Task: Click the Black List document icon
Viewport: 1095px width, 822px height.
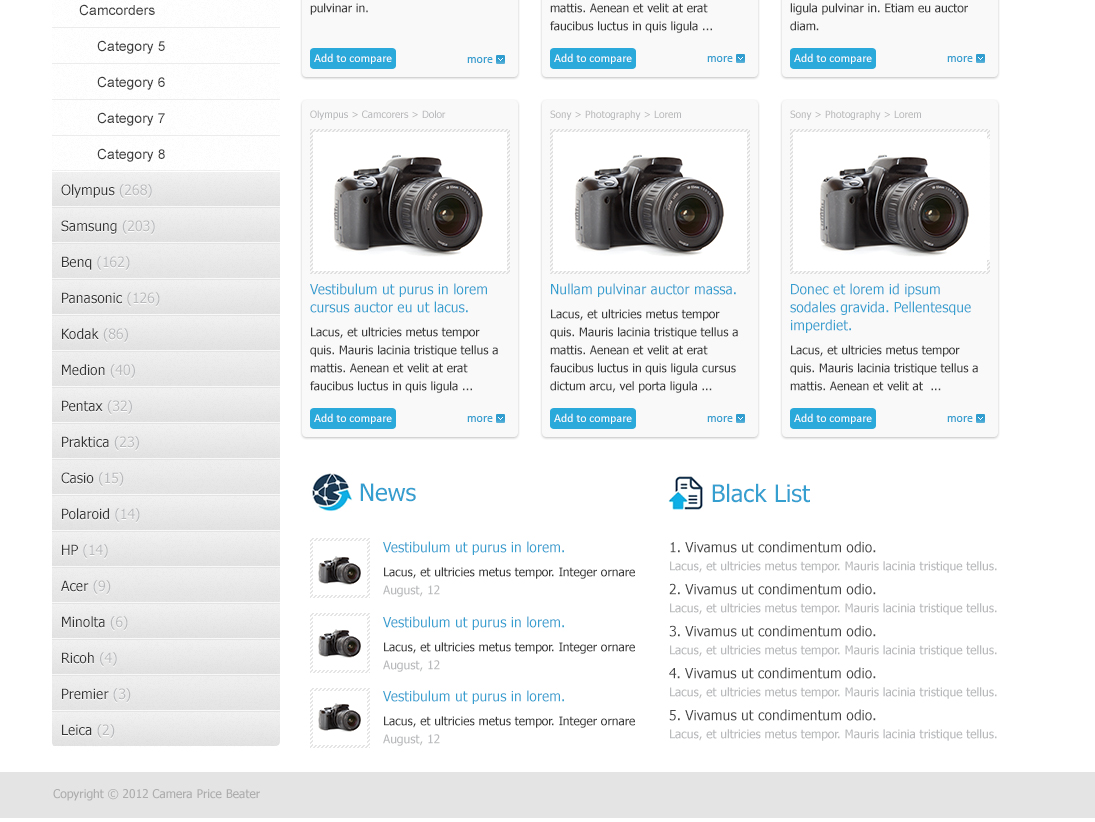Action: click(x=686, y=493)
